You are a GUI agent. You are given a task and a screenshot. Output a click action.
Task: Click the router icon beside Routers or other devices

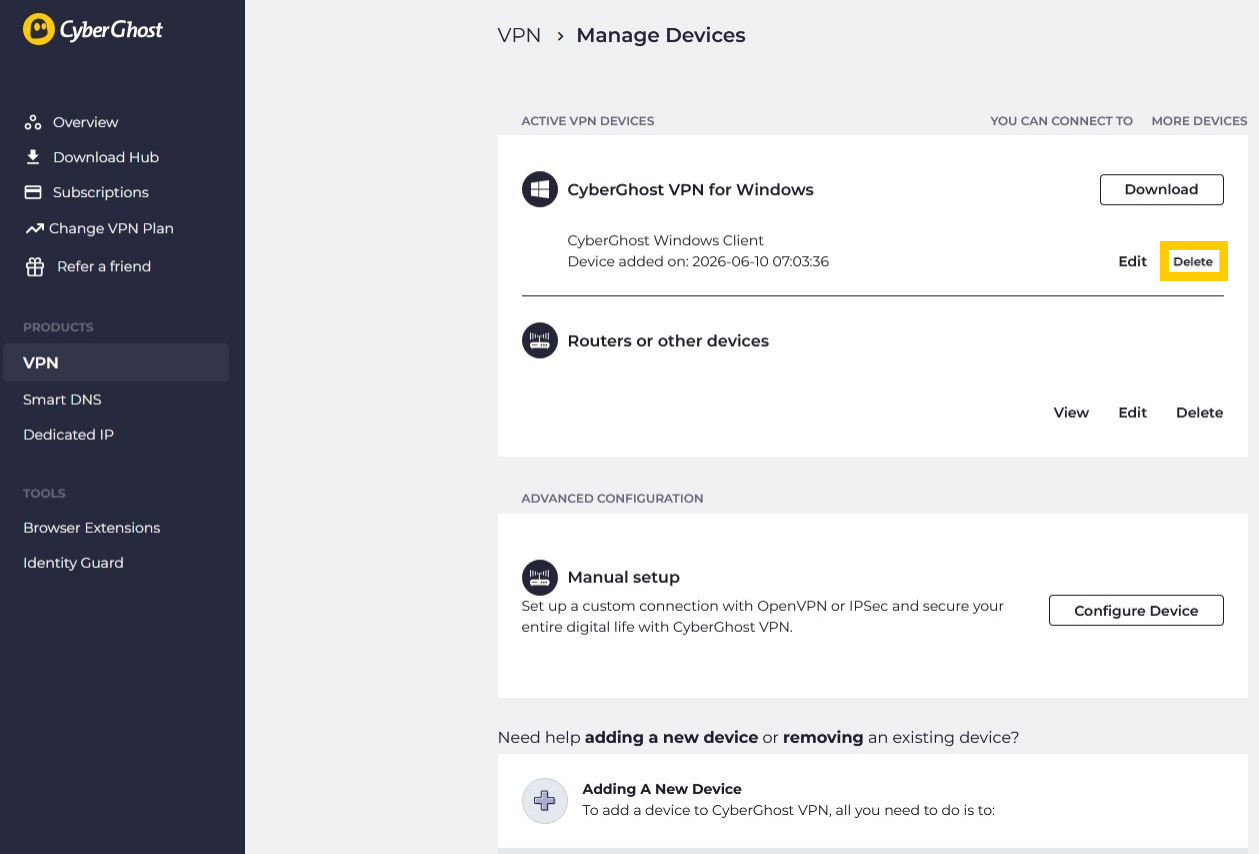coord(540,340)
